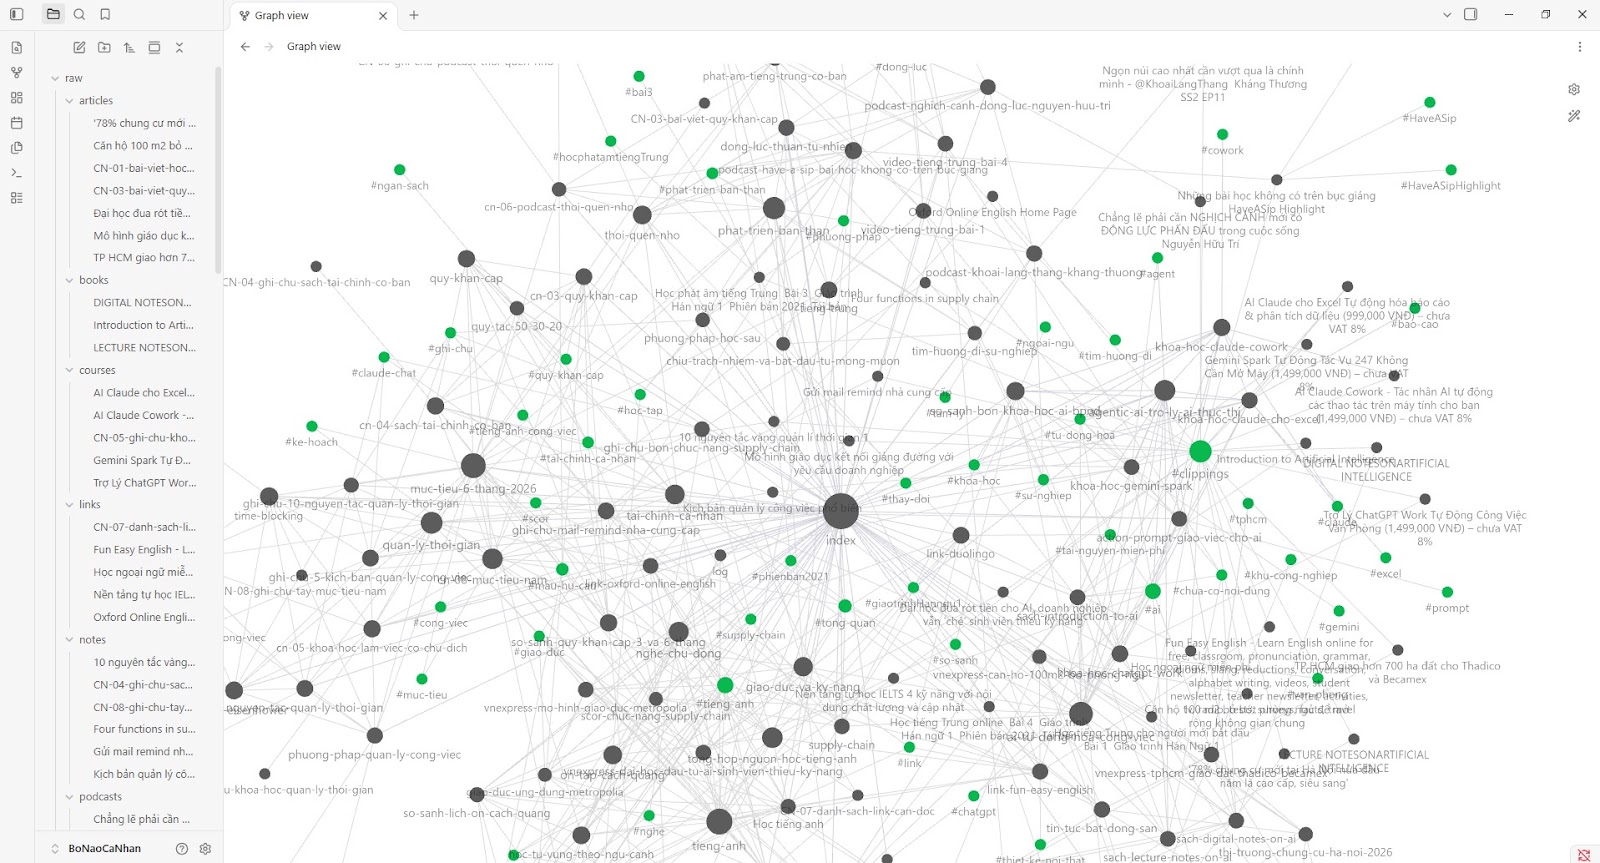Open a new tab with plus button

(414, 15)
